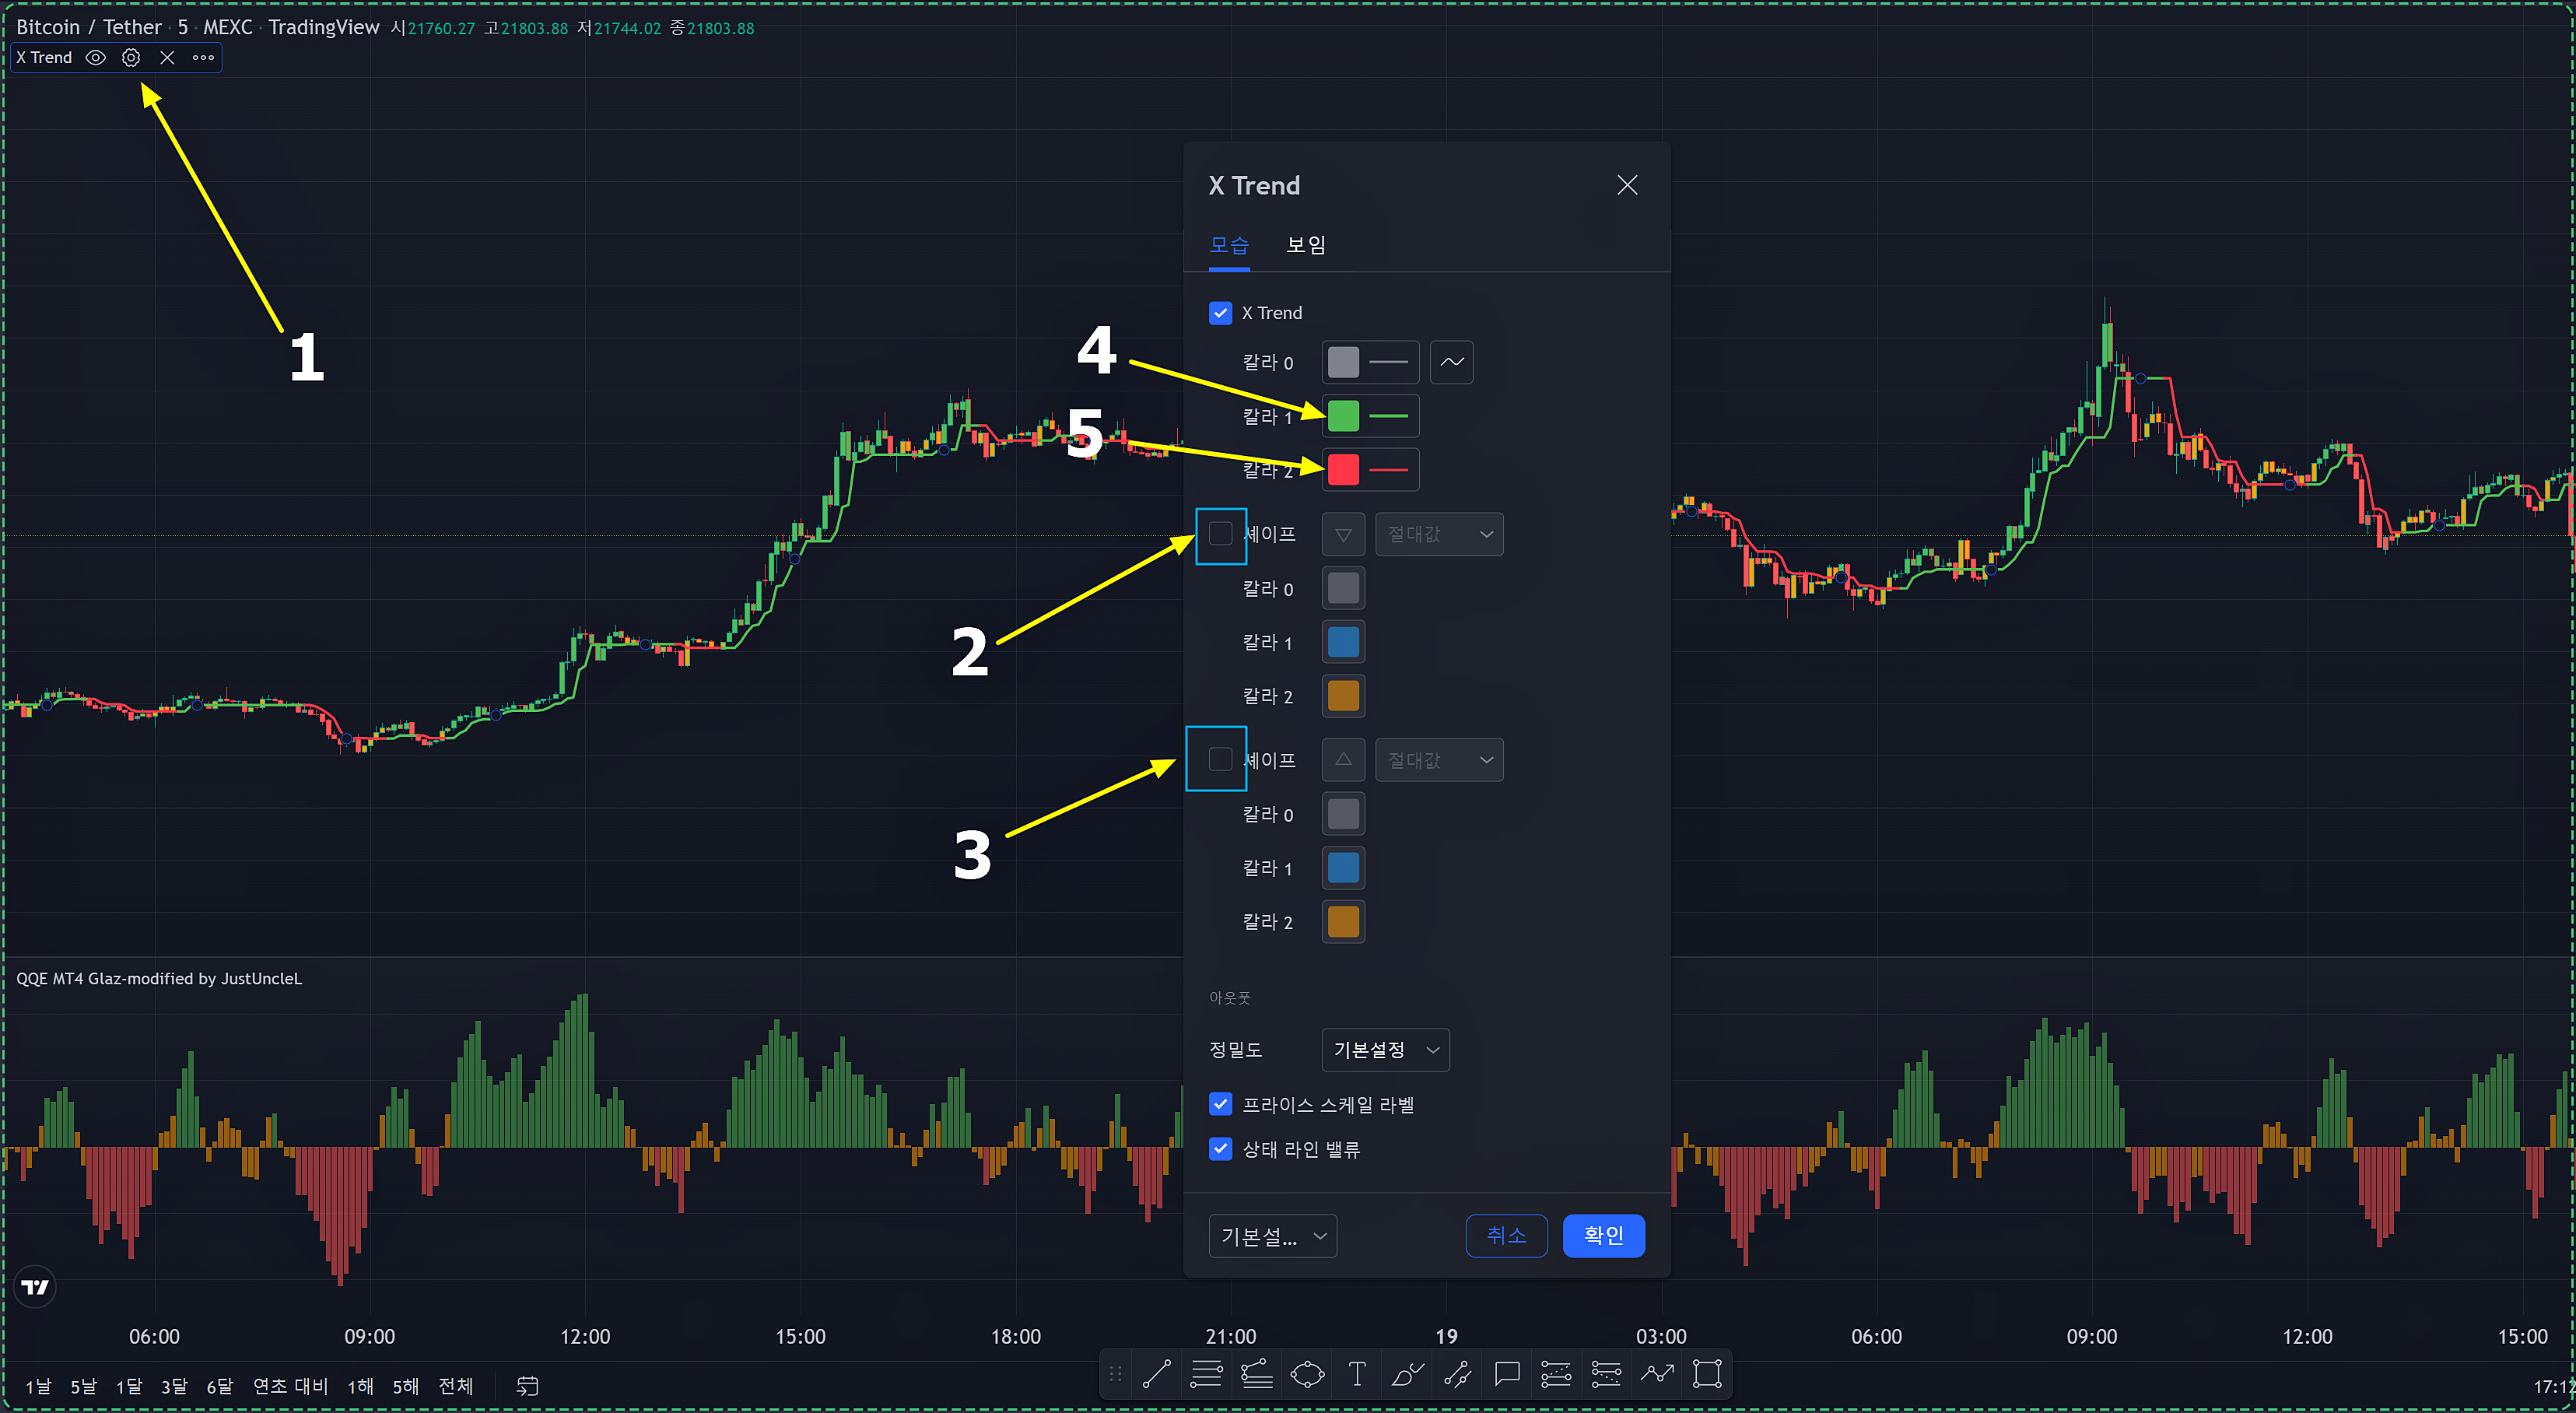Screen dimensions: 2576x1413
Task: Close the X Trend settings dialog
Action: click(x=1627, y=185)
